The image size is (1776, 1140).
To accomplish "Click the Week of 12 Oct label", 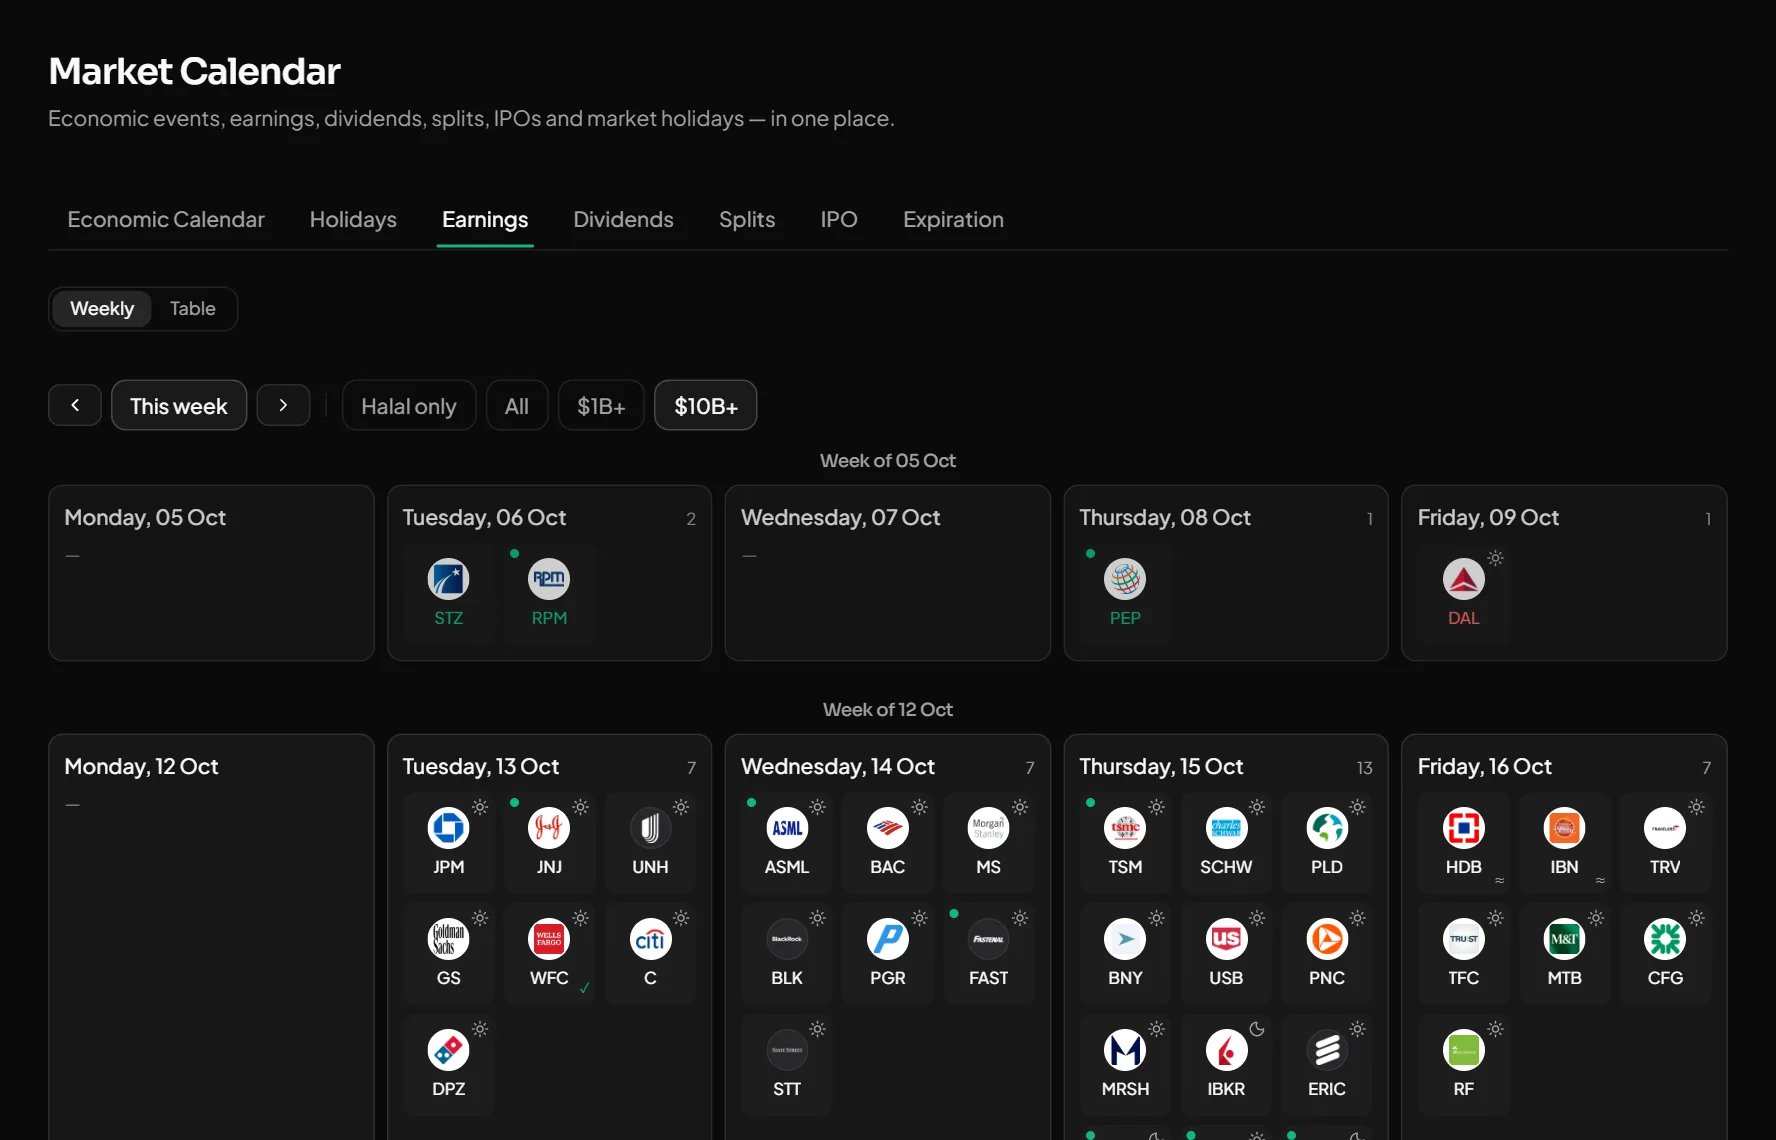I will pyautogui.click(x=888, y=710).
